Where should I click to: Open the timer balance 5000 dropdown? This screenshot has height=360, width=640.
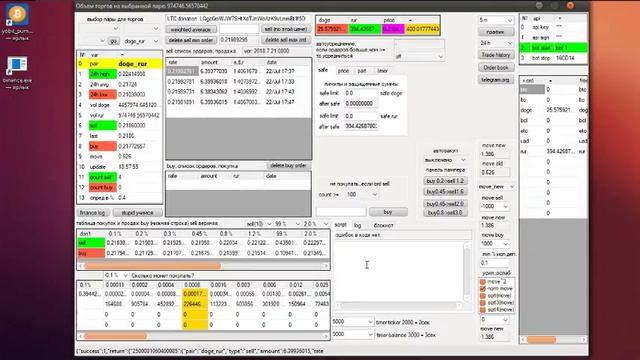(x=353, y=334)
